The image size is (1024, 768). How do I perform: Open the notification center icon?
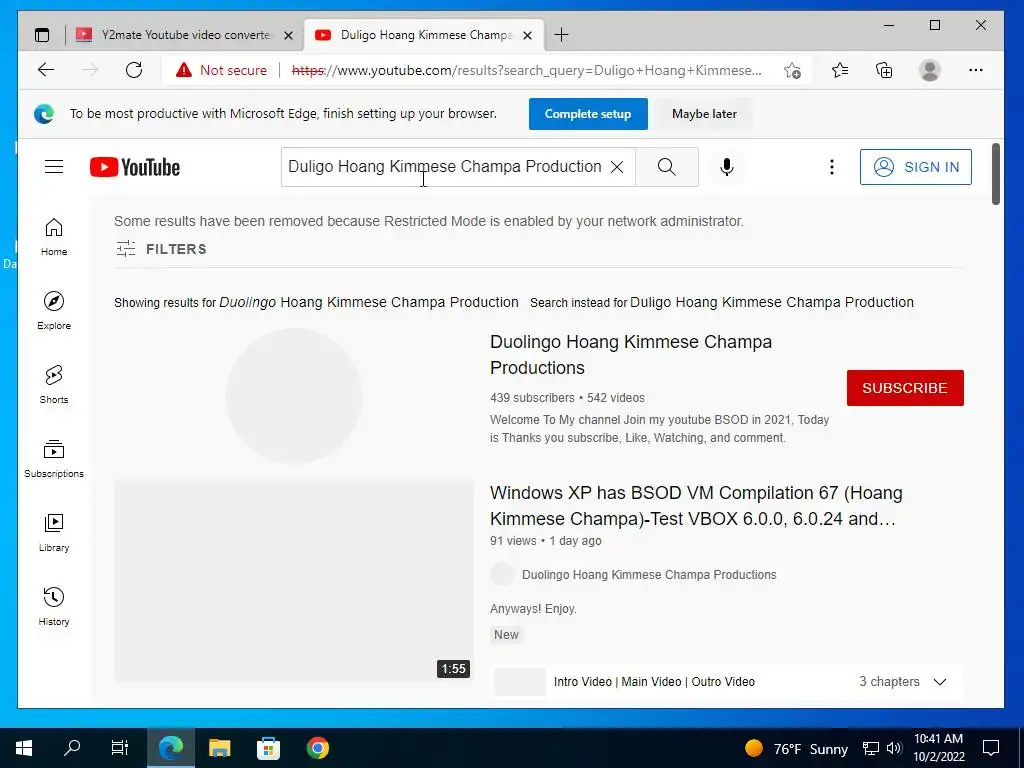991,748
